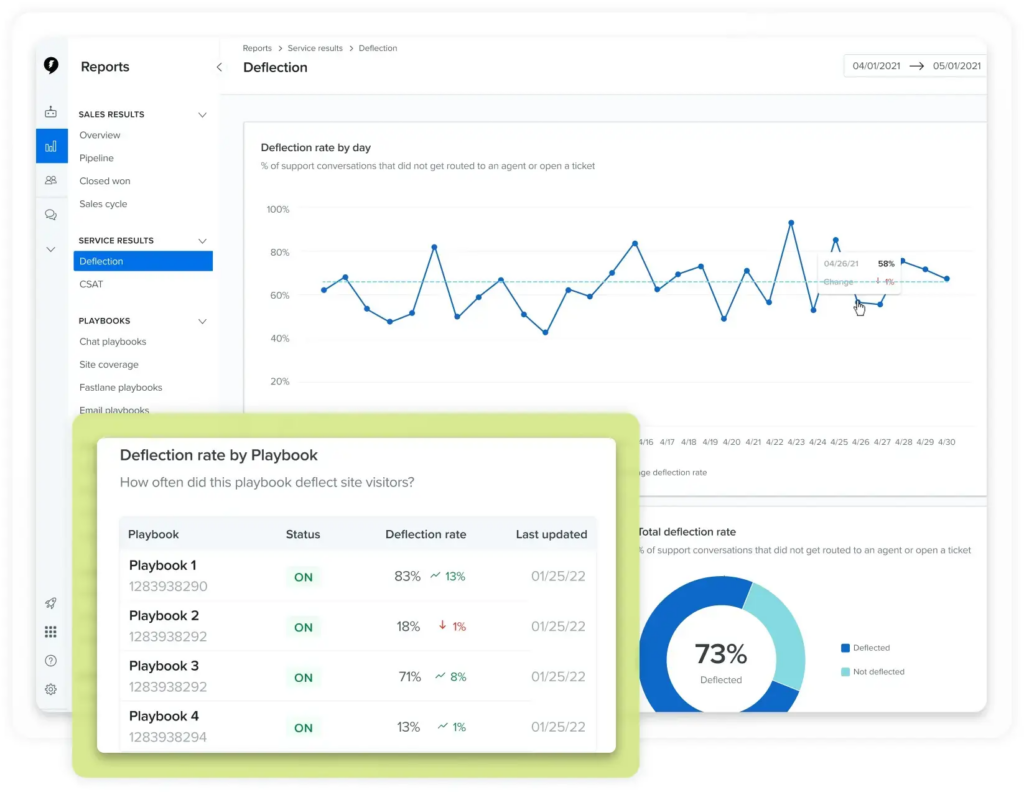The height and width of the screenshot is (792, 1024).
Task: Toggle the ON status for Playbook 2
Action: click(303, 627)
